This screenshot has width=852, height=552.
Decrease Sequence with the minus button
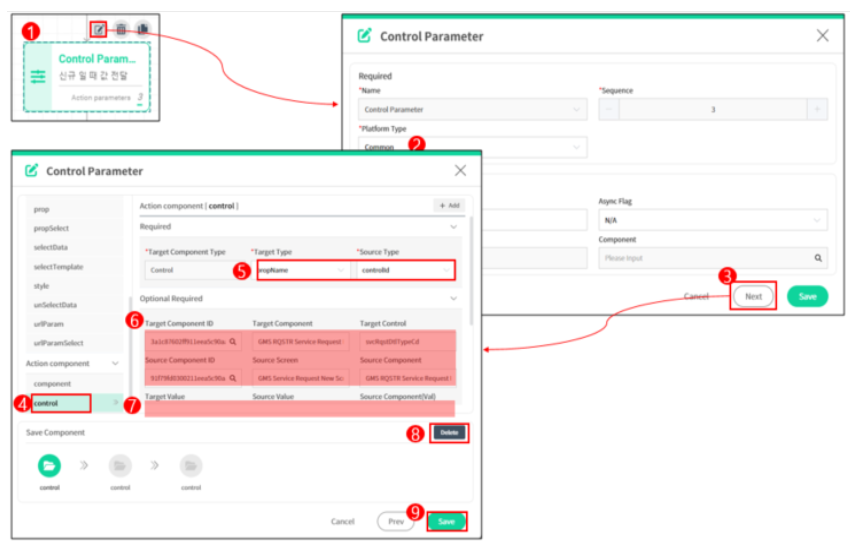[609, 109]
